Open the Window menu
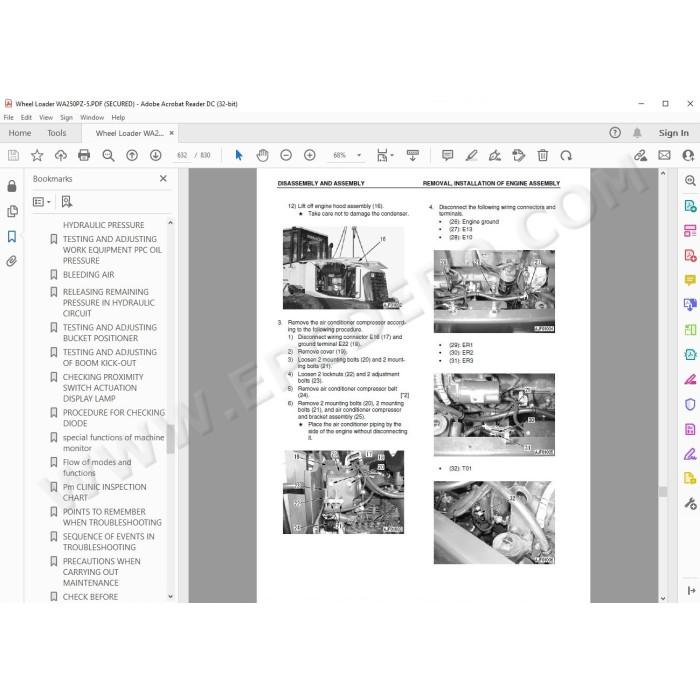 coord(92,117)
